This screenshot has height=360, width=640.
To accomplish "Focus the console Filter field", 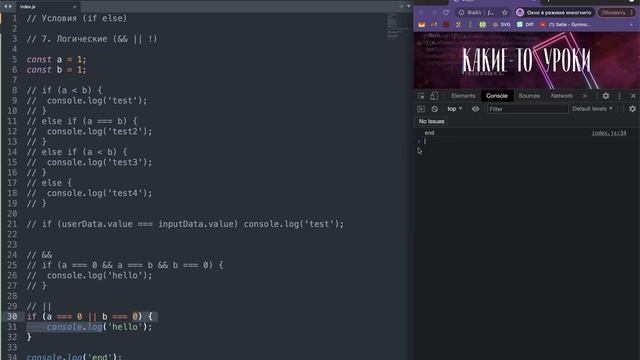I will tap(527, 109).
